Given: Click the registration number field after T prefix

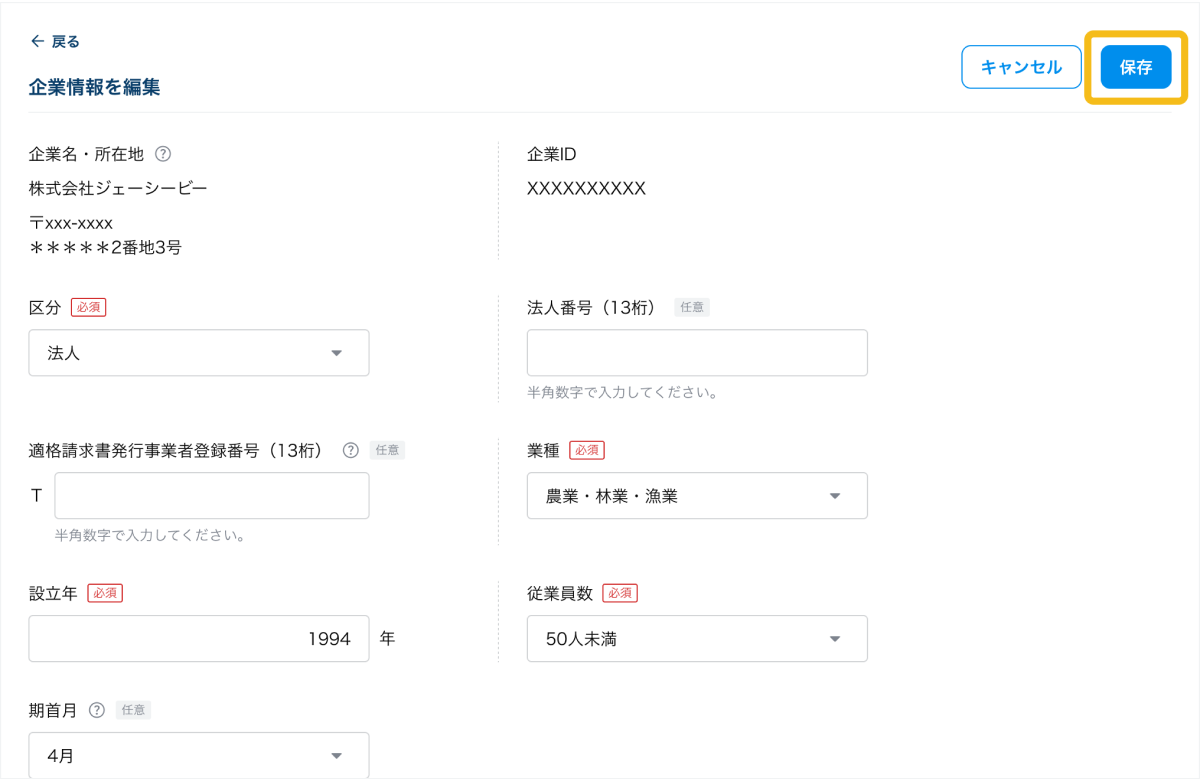Looking at the screenshot, I should pyautogui.click(x=212, y=496).
